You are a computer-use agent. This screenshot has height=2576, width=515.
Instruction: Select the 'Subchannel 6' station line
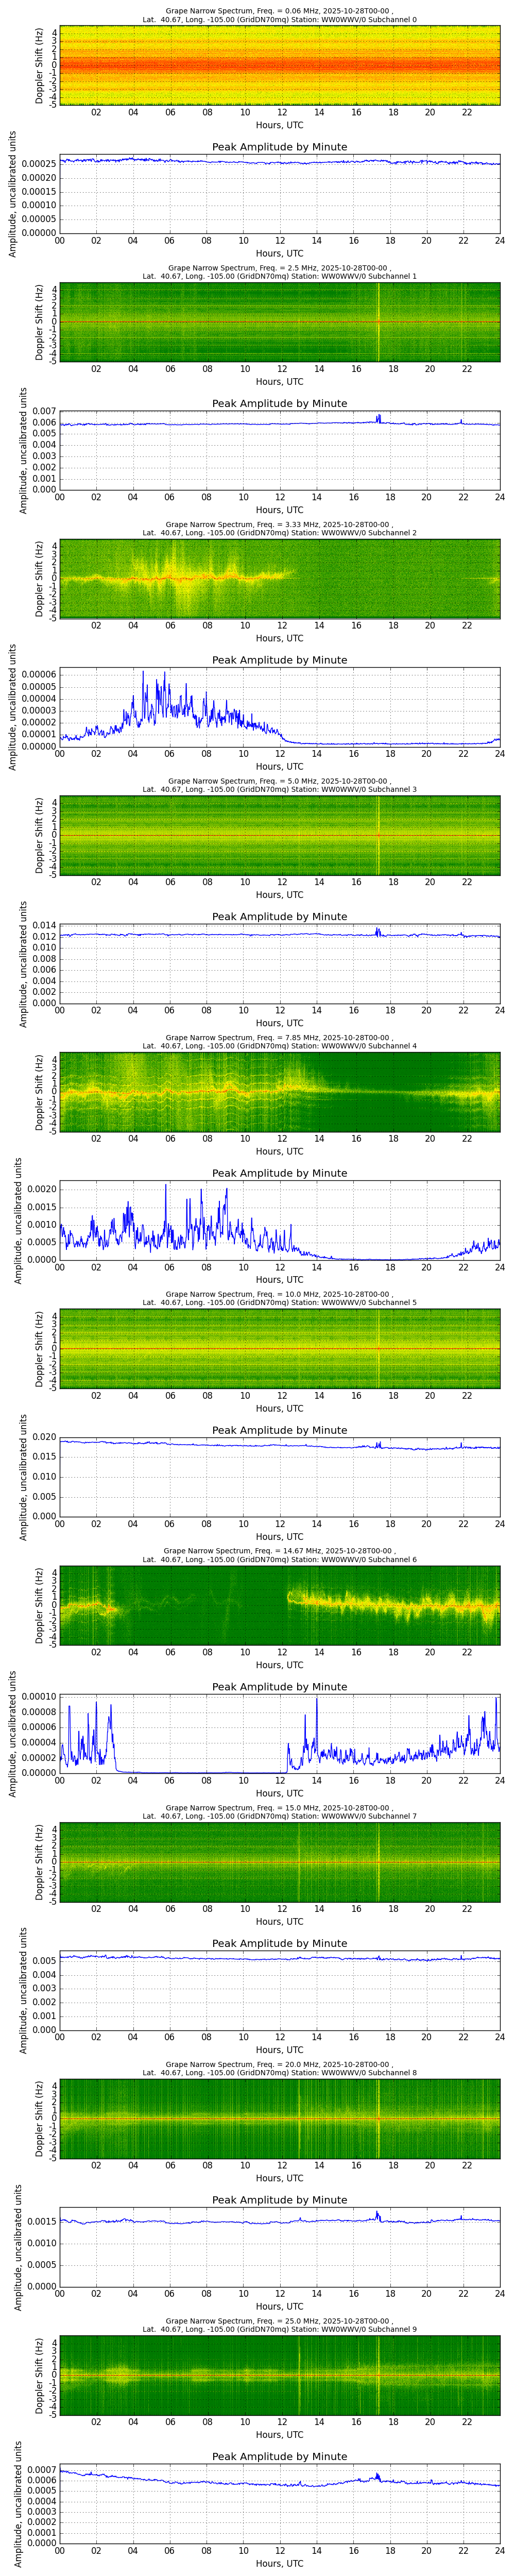coord(279,1560)
